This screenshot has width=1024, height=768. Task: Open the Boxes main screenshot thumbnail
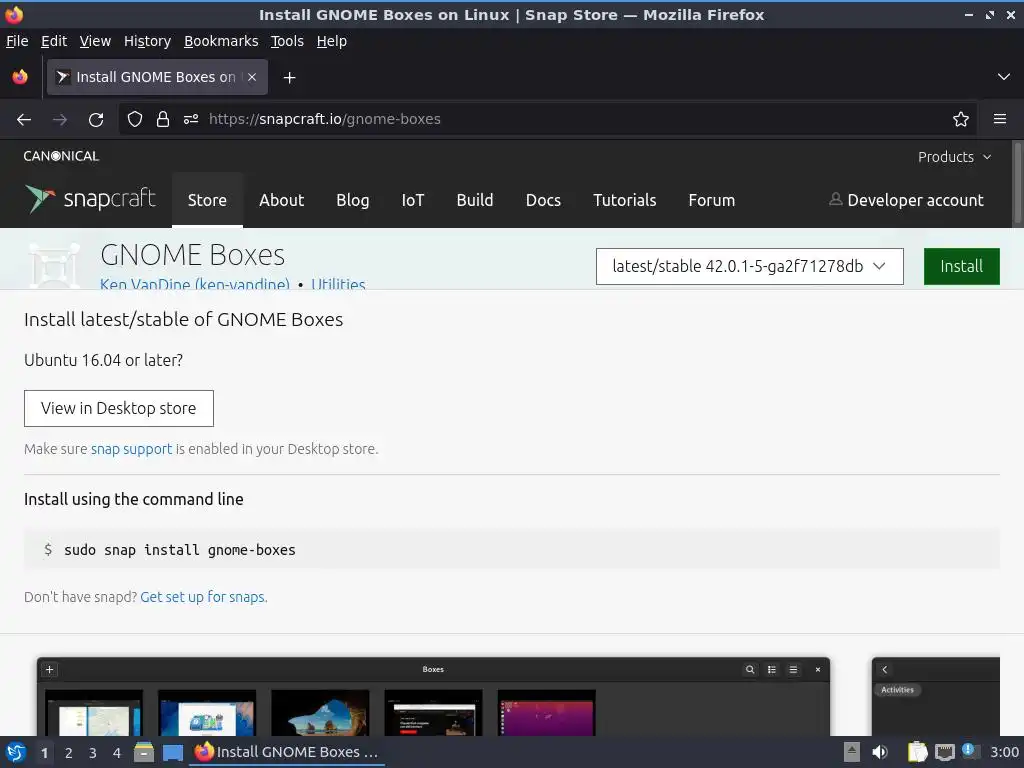click(x=434, y=696)
